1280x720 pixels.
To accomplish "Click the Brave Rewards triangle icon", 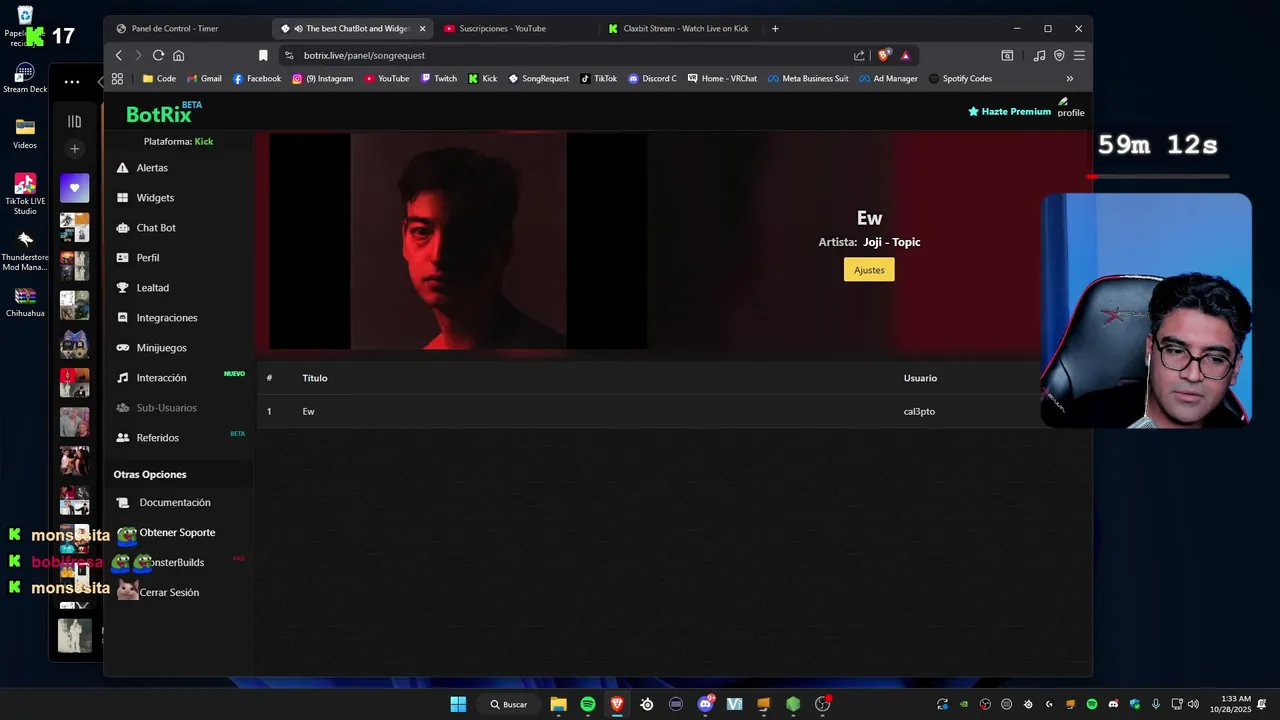I will pyautogui.click(x=905, y=56).
